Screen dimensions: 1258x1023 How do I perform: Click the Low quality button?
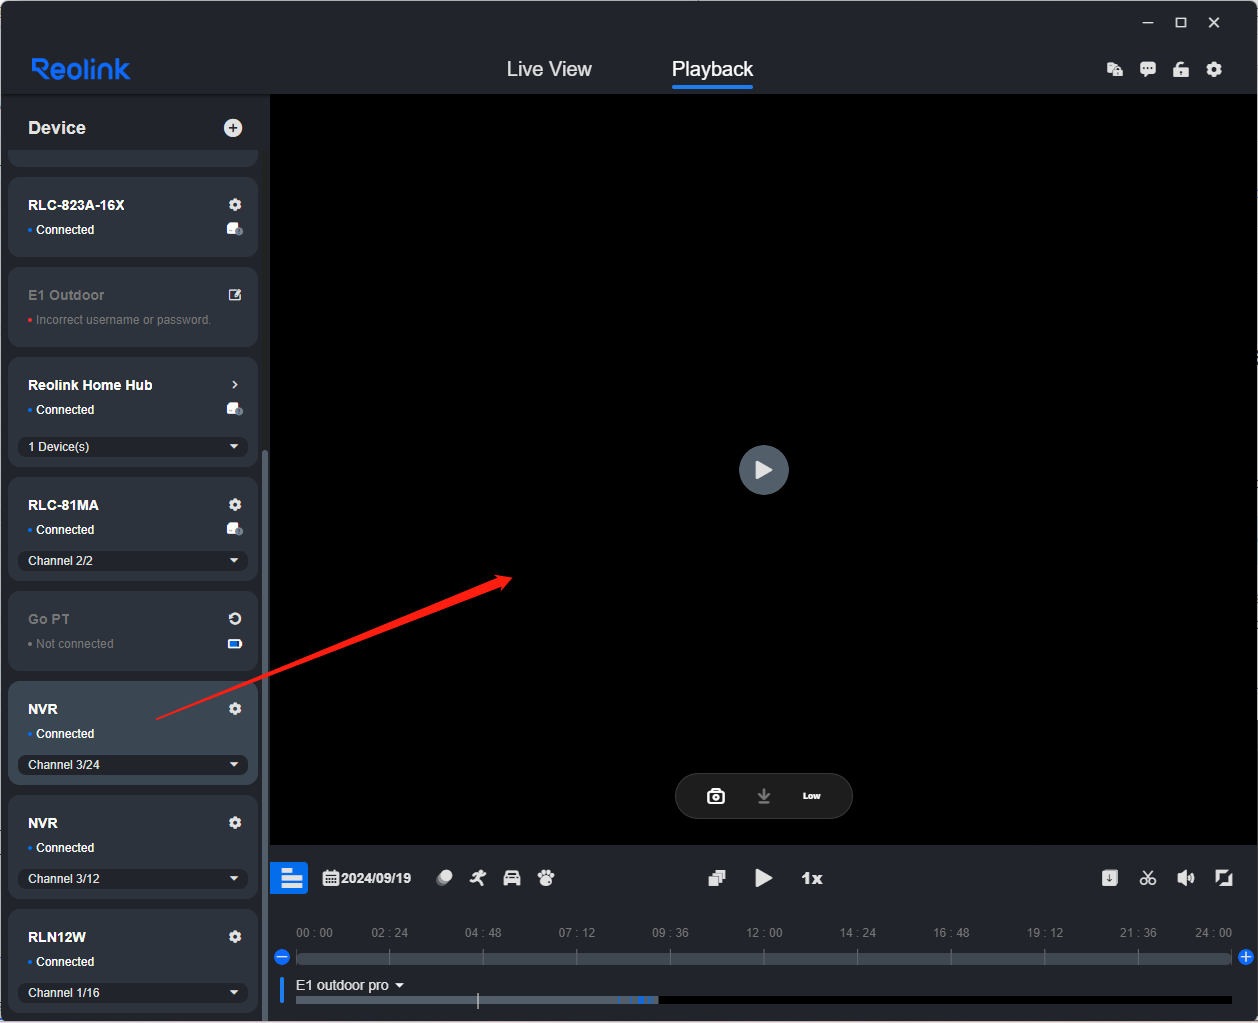click(811, 796)
